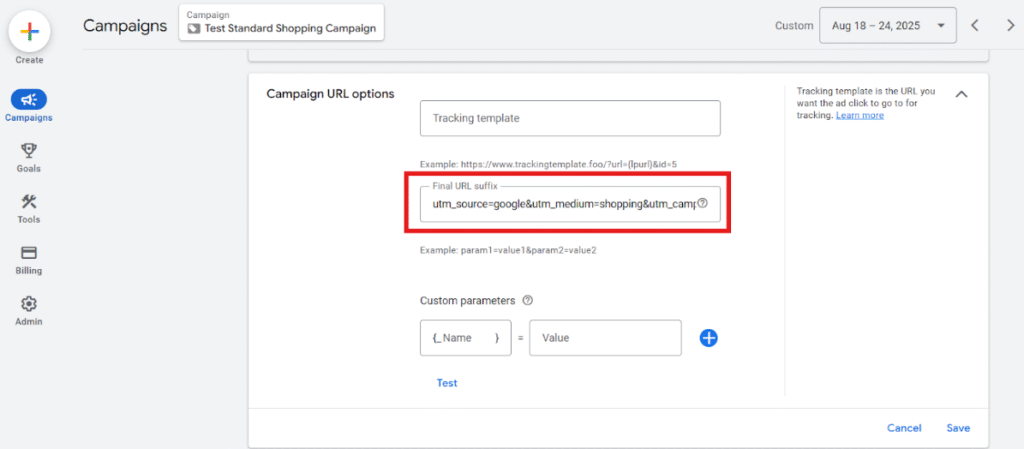
Task: Go to the next date range
Action: 1009,25
